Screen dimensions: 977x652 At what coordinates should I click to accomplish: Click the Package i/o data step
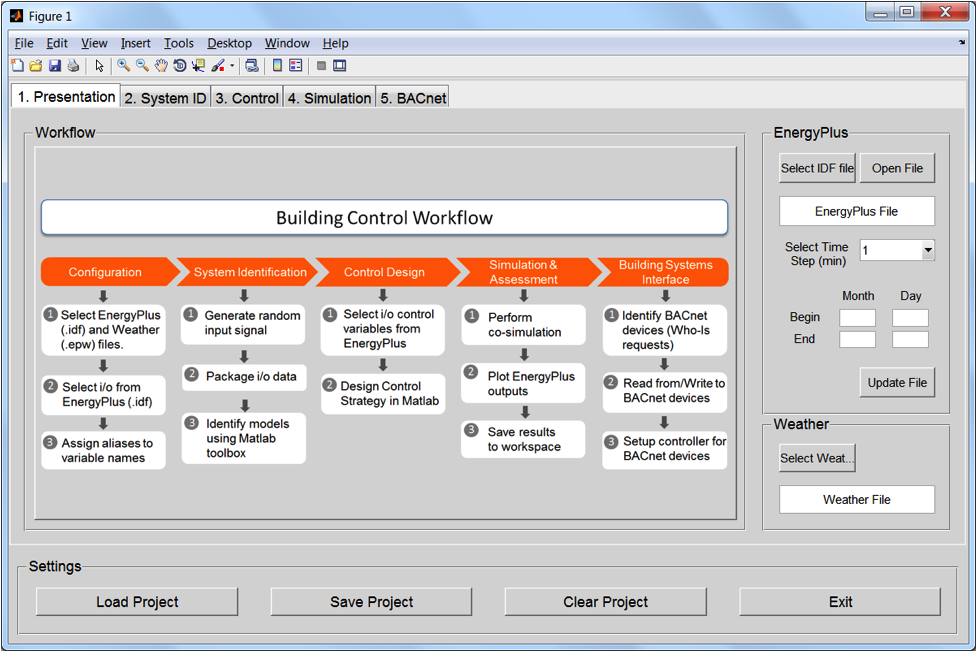point(244,377)
